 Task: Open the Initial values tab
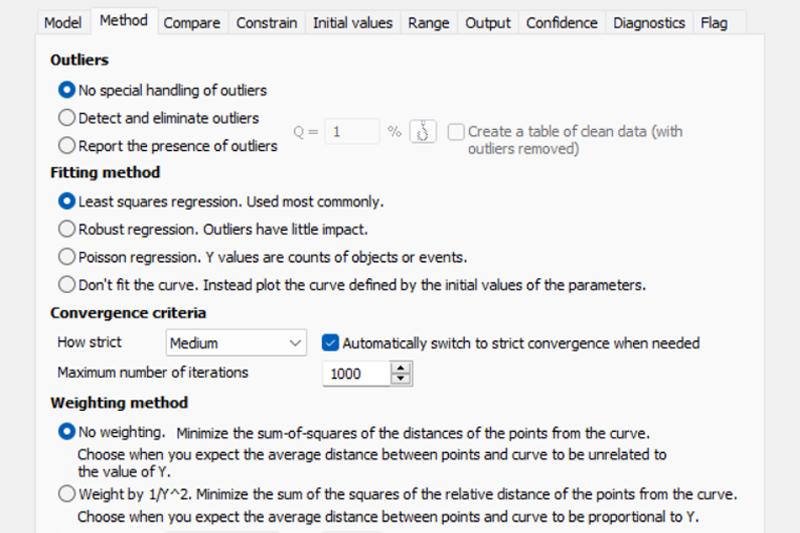point(352,22)
